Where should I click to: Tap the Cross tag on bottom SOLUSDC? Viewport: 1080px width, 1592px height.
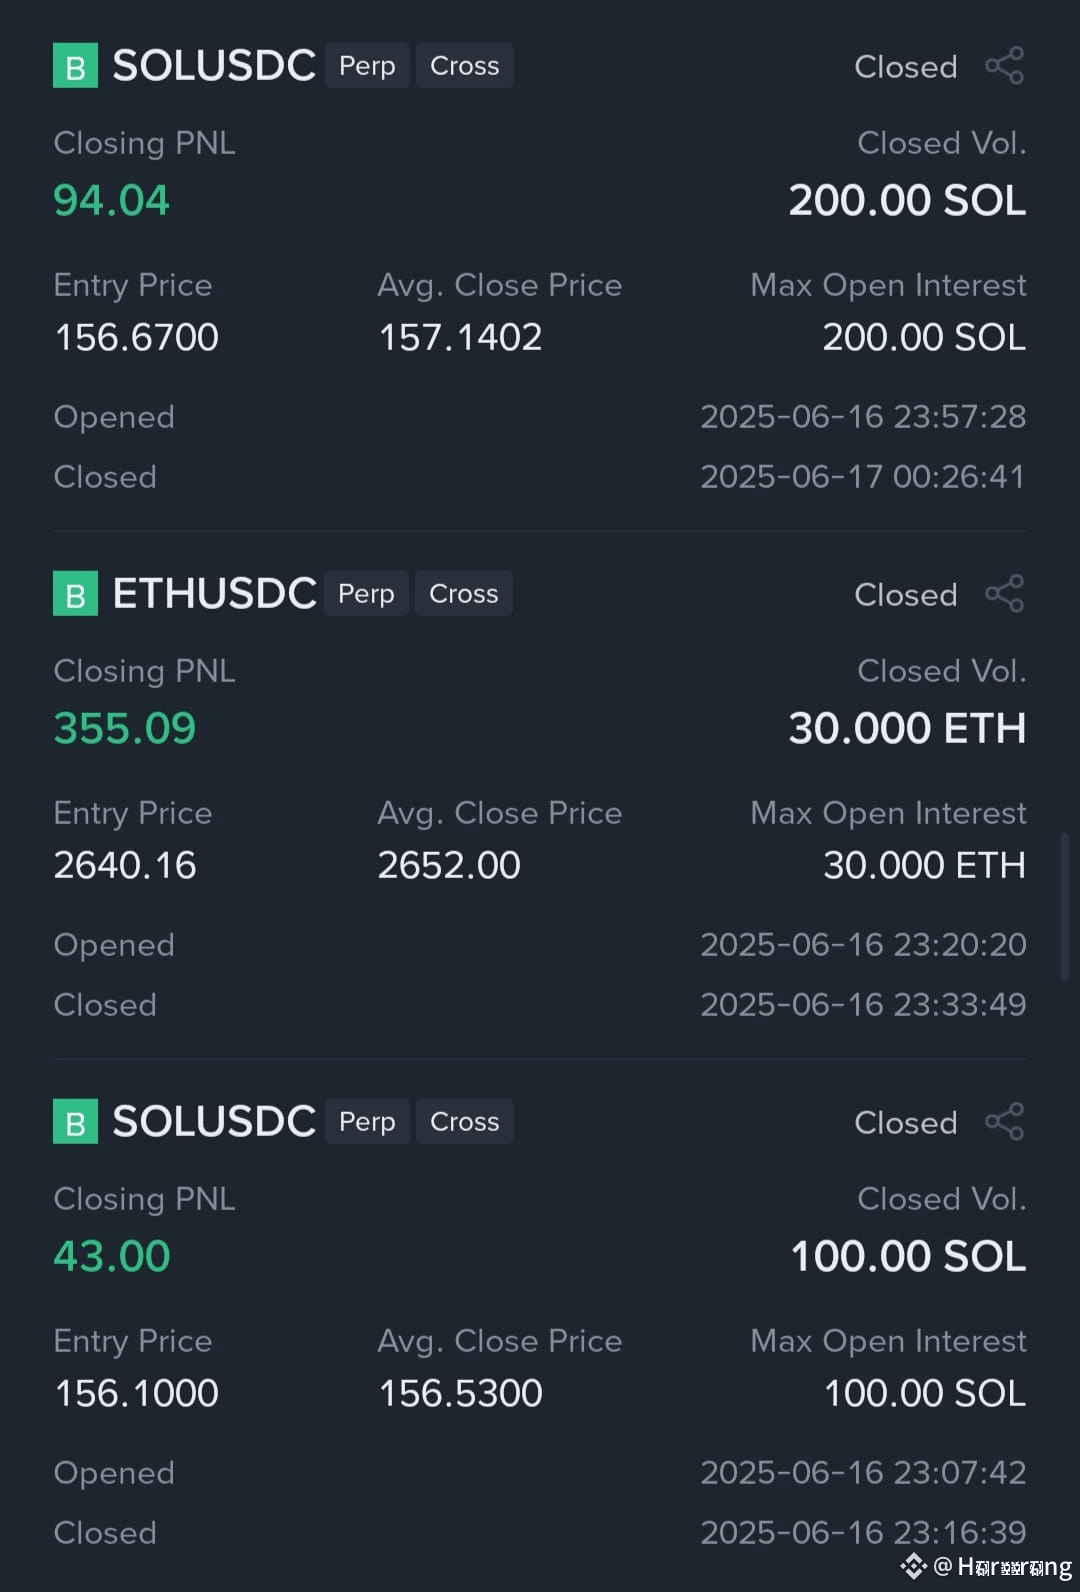click(465, 1122)
